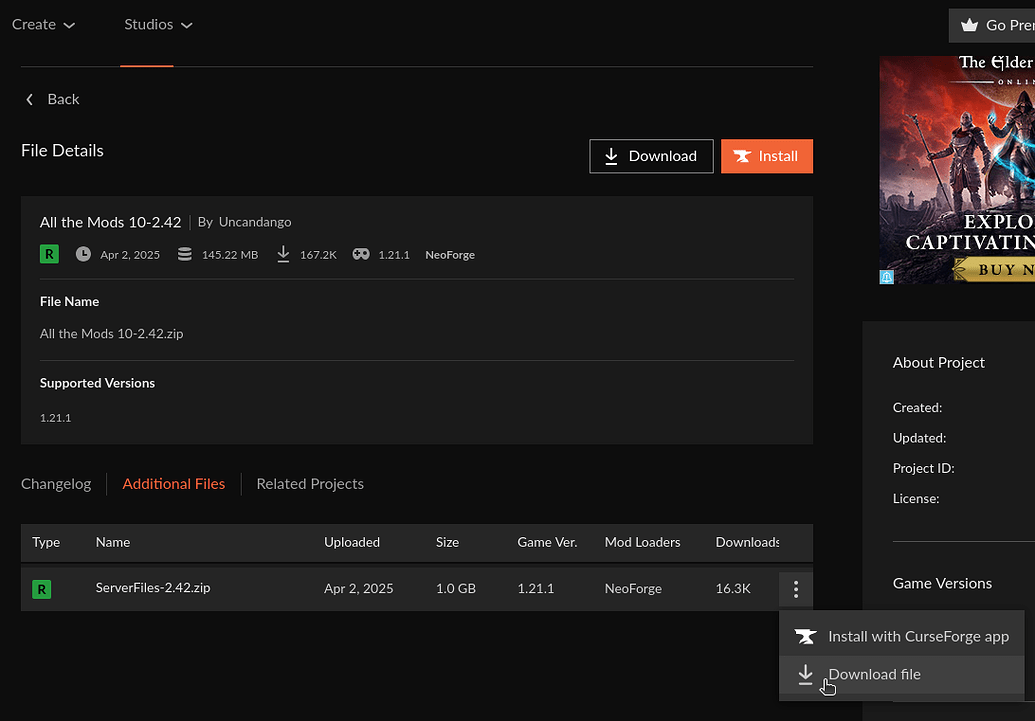Open the three-dot menu on ServerFiles-2.42.zip

pyautogui.click(x=795, y=589)
